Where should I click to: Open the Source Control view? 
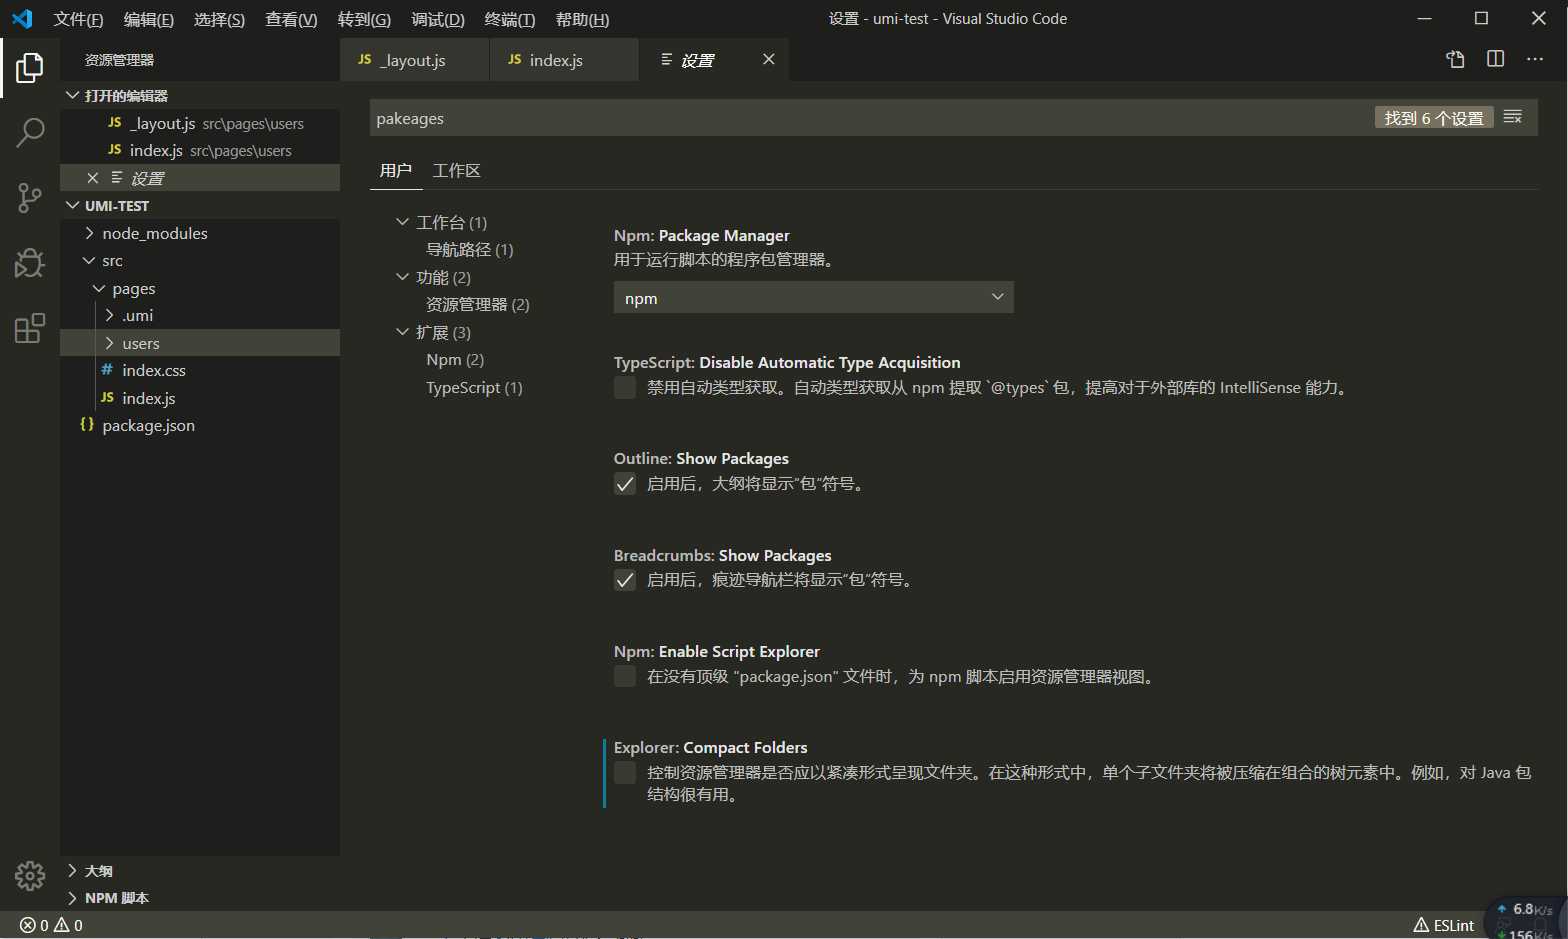[x=30, y=197]
